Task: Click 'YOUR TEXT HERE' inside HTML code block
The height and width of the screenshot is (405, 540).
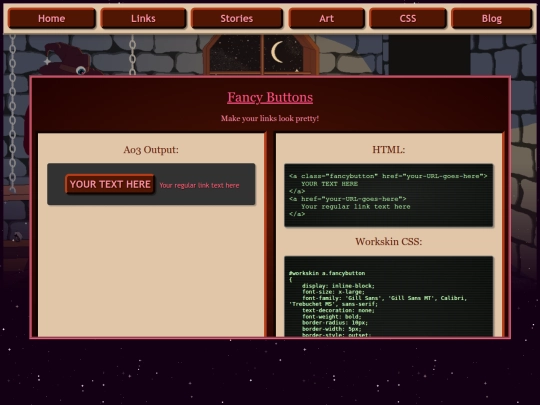Action: (330, 184)
